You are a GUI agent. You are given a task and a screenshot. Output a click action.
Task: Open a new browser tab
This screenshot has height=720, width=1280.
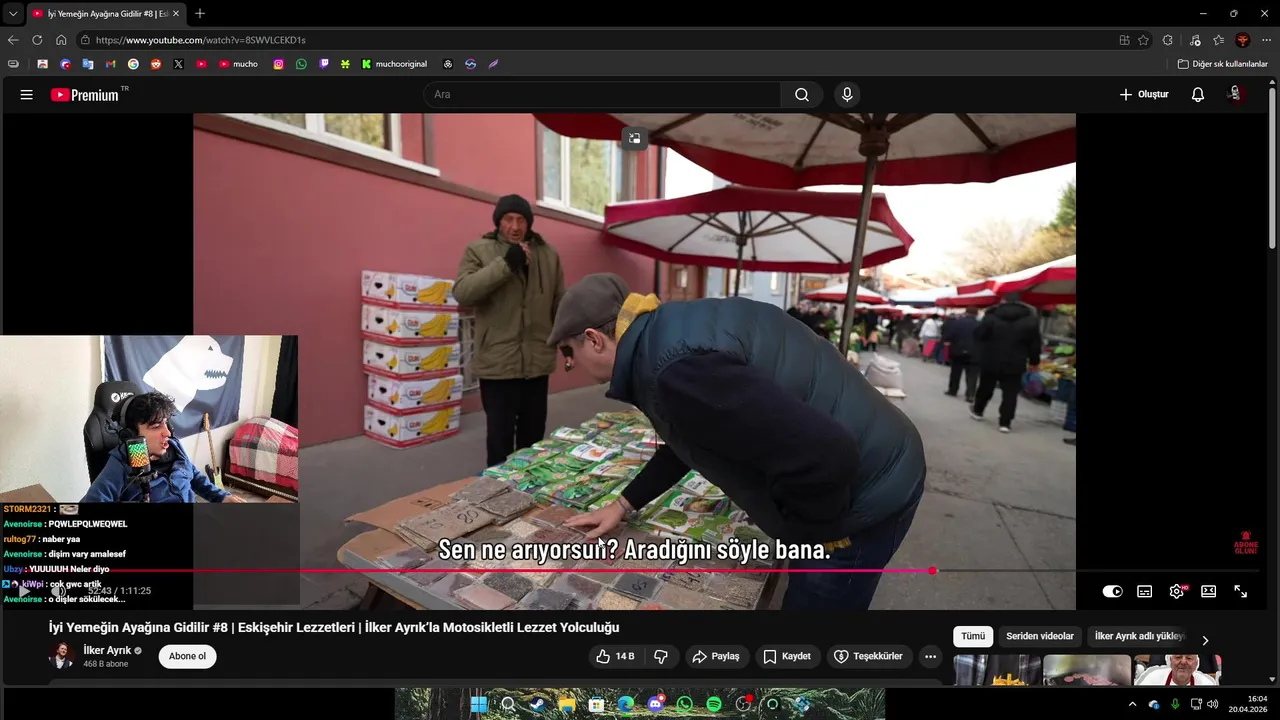click(x=200, y=13)
